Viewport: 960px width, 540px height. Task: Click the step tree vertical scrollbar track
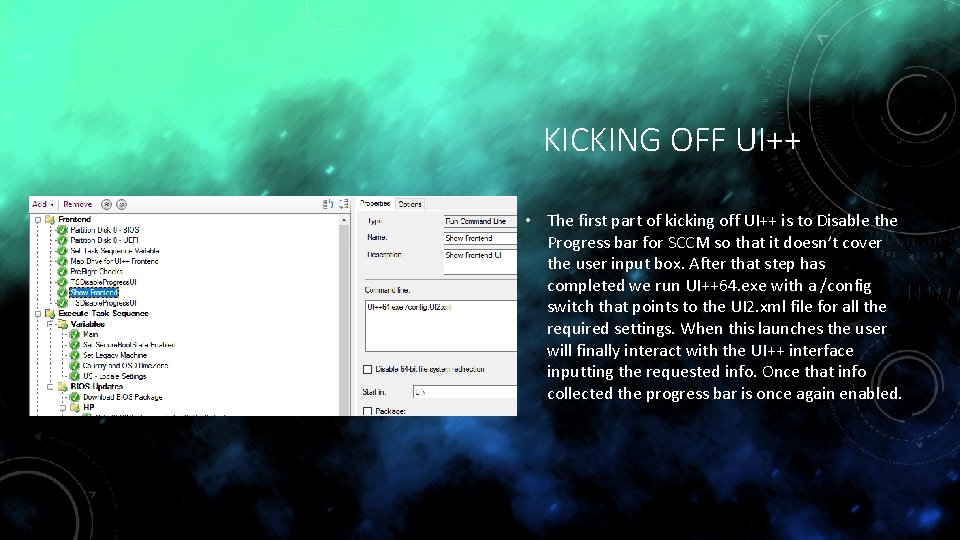(344, 320)
